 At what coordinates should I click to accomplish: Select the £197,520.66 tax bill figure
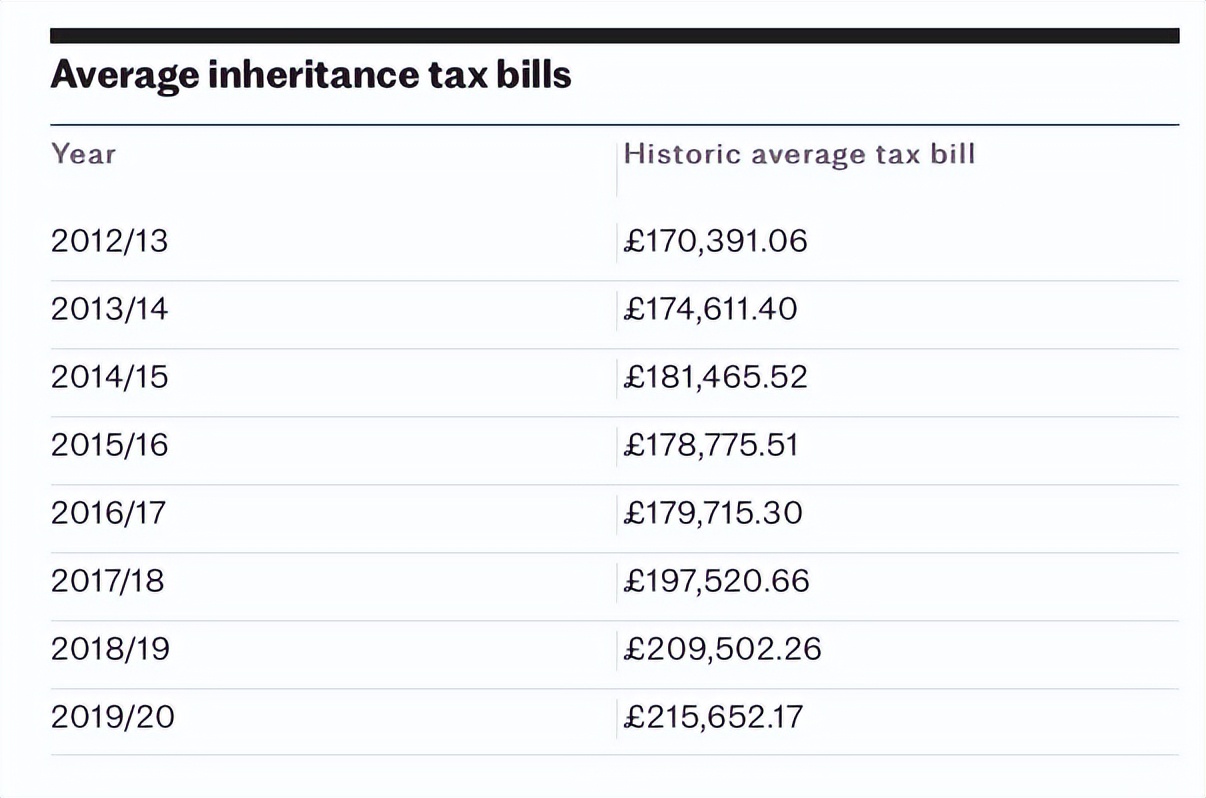716,581
